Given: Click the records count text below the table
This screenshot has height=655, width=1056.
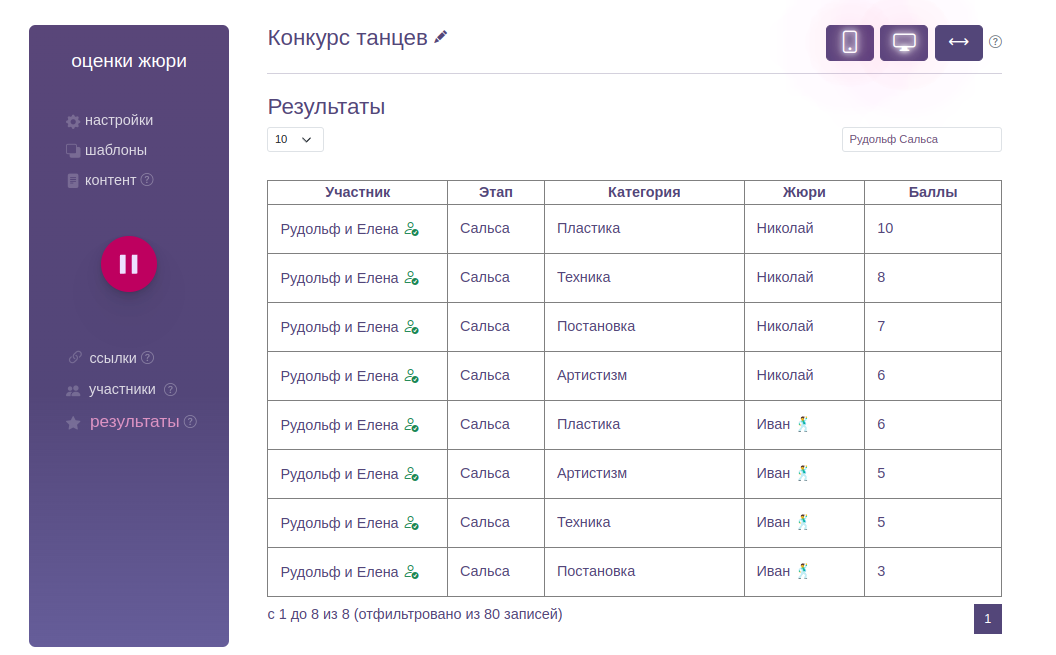Looking at the screenshot, I should click(415, 614).
